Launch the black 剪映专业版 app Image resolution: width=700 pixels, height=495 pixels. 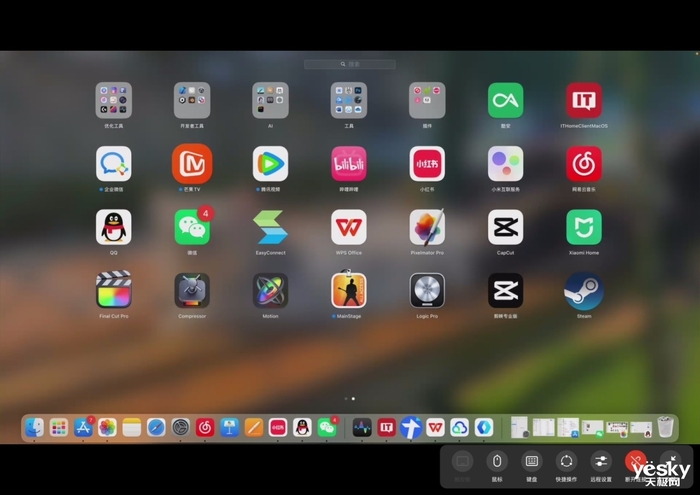pyautogui.click(x=505, y=290)
